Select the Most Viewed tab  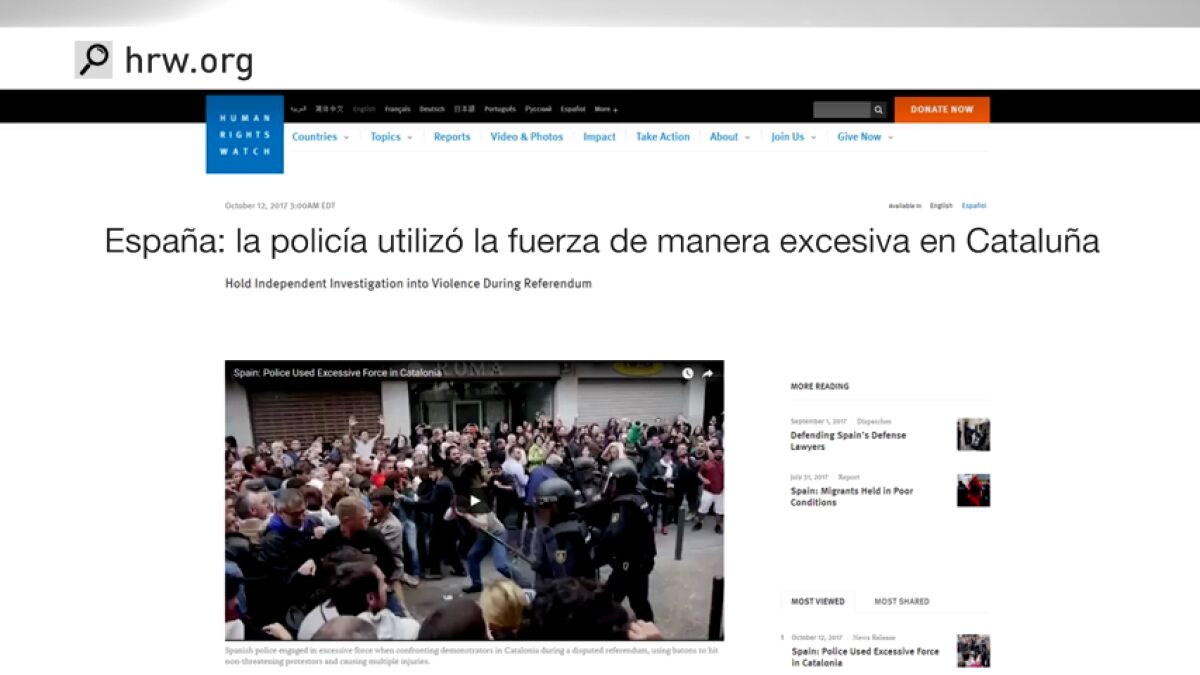pyautogui.click(x=817, y=601)
